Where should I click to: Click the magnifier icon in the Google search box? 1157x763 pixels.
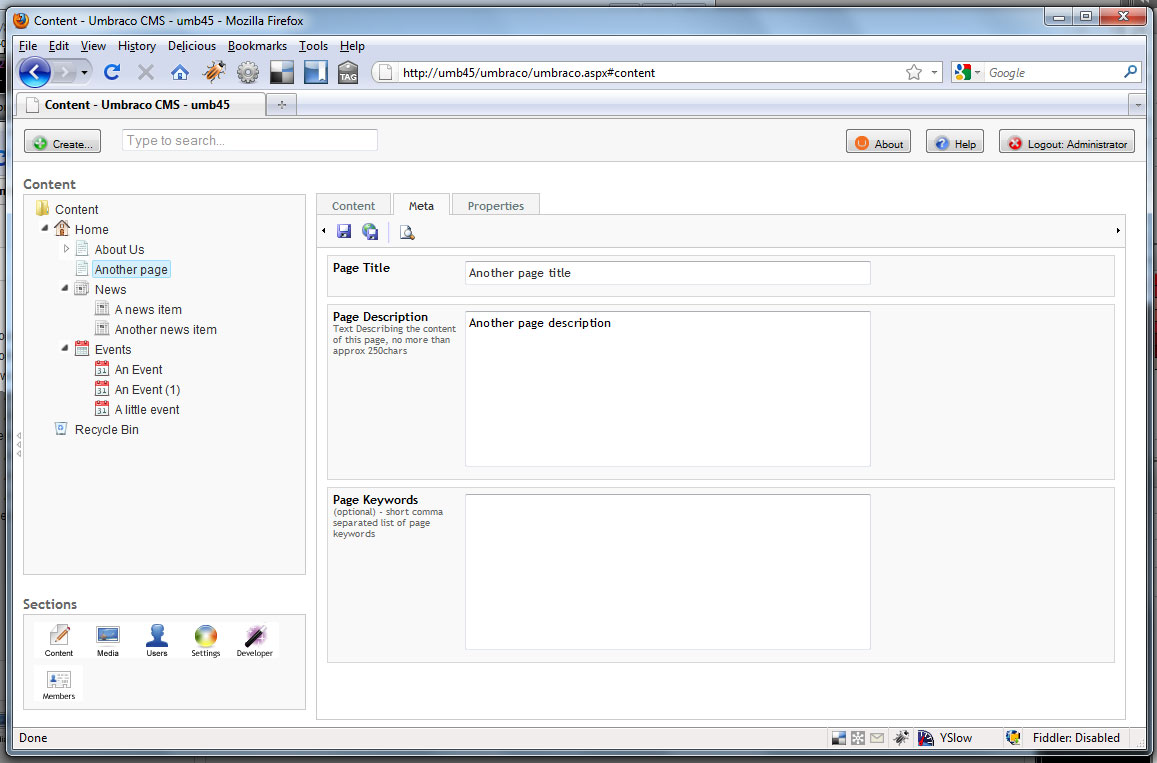(x=1130, y=72)
